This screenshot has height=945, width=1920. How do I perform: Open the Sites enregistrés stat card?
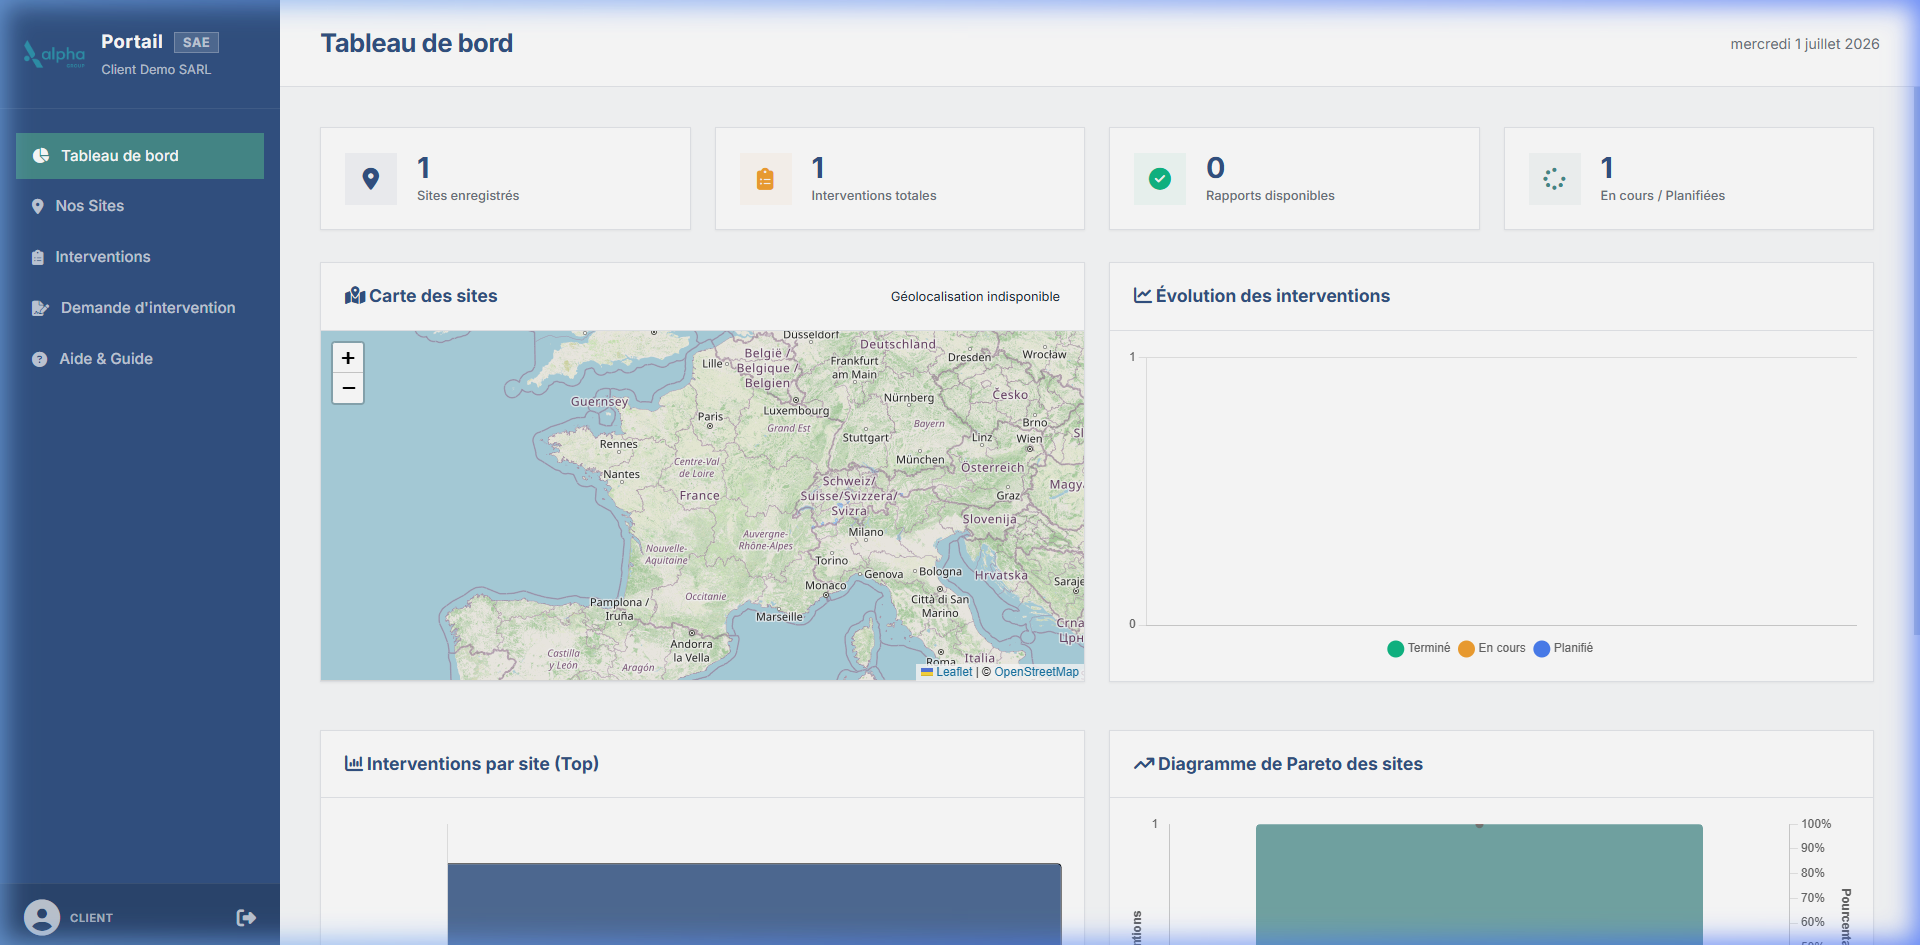pyautogui.click(x=505, y=179)
